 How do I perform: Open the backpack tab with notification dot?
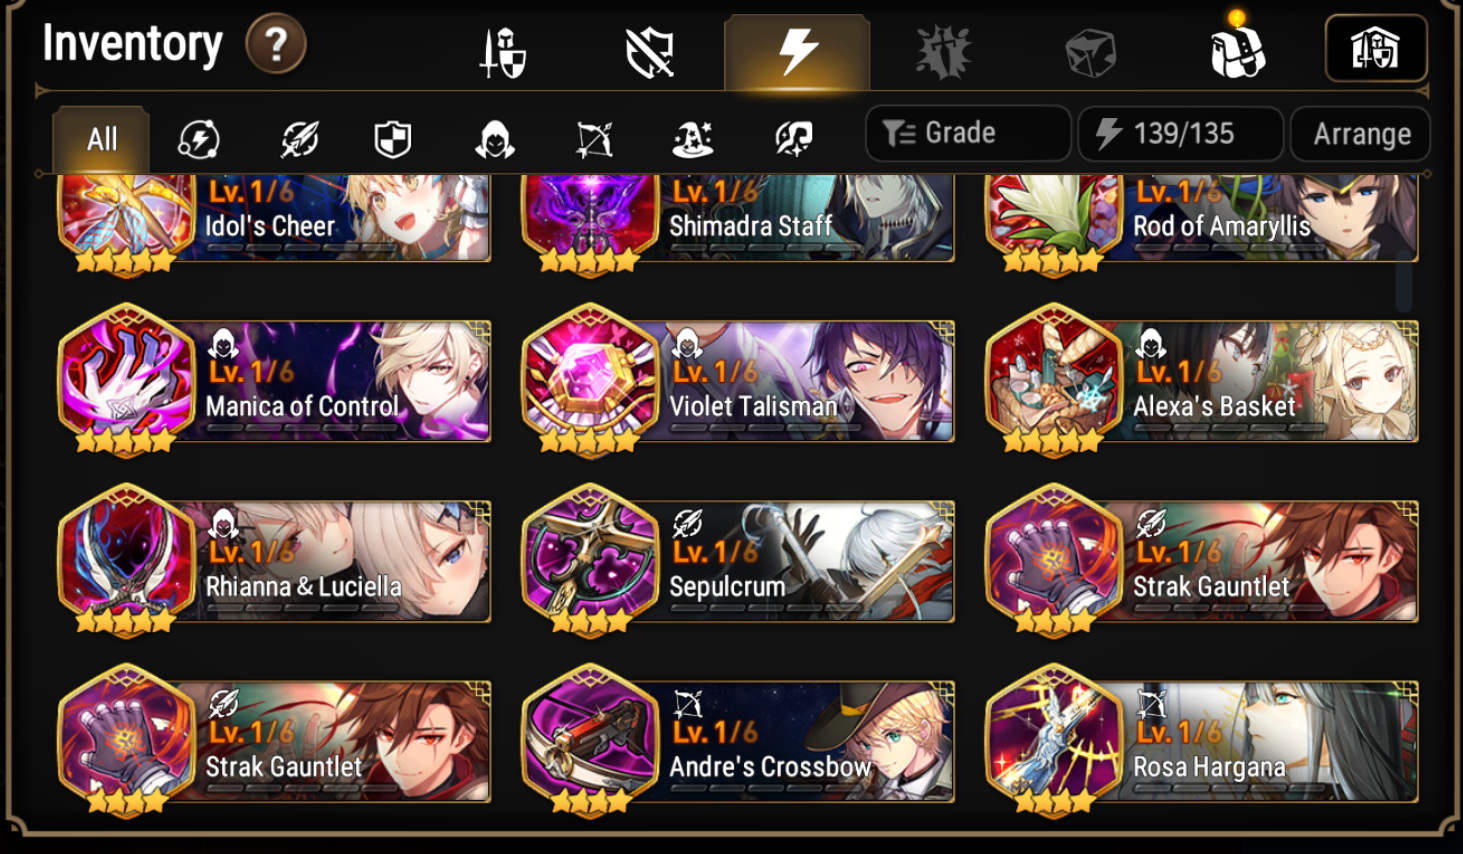point(1237,48)
